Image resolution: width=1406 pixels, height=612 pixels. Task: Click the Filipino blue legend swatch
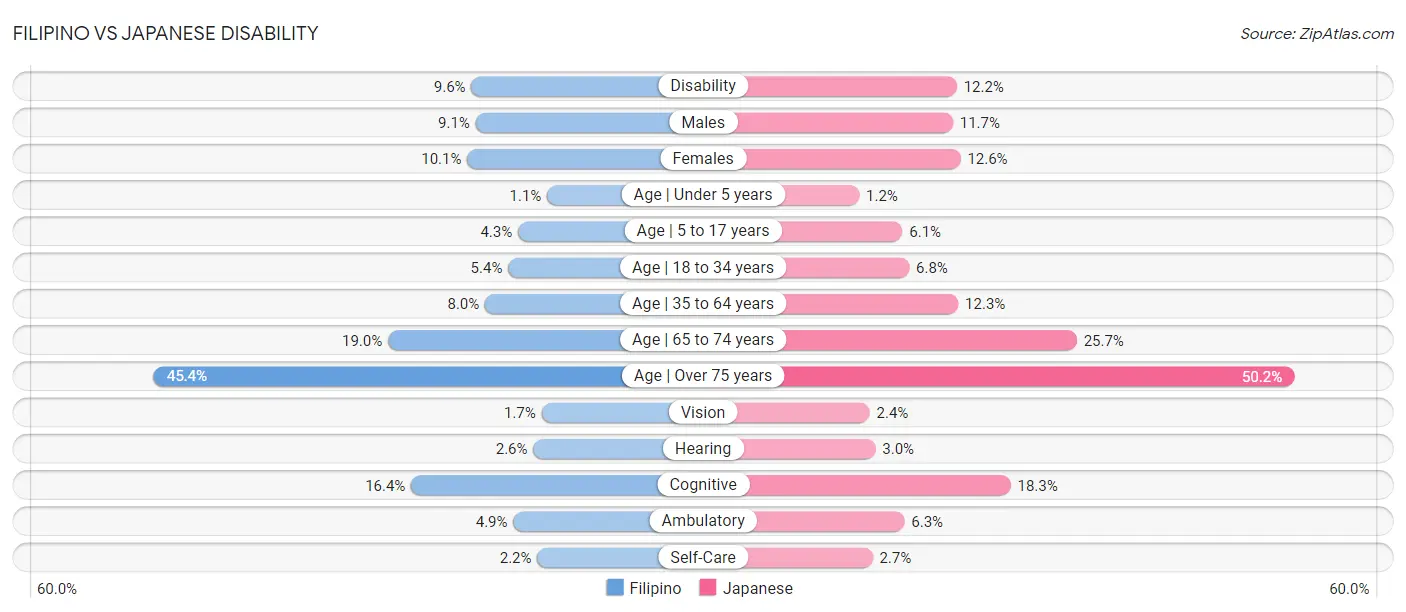point(615,588)
